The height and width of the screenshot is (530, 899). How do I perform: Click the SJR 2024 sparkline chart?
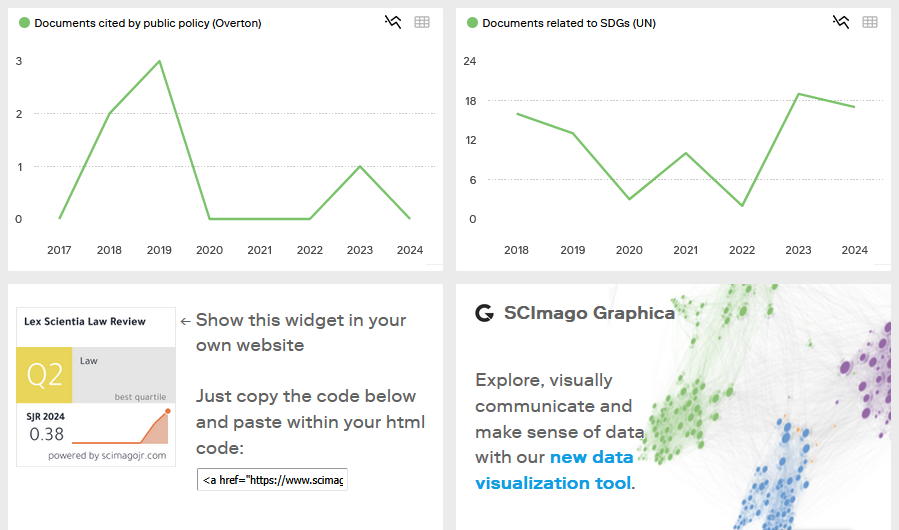121,428
